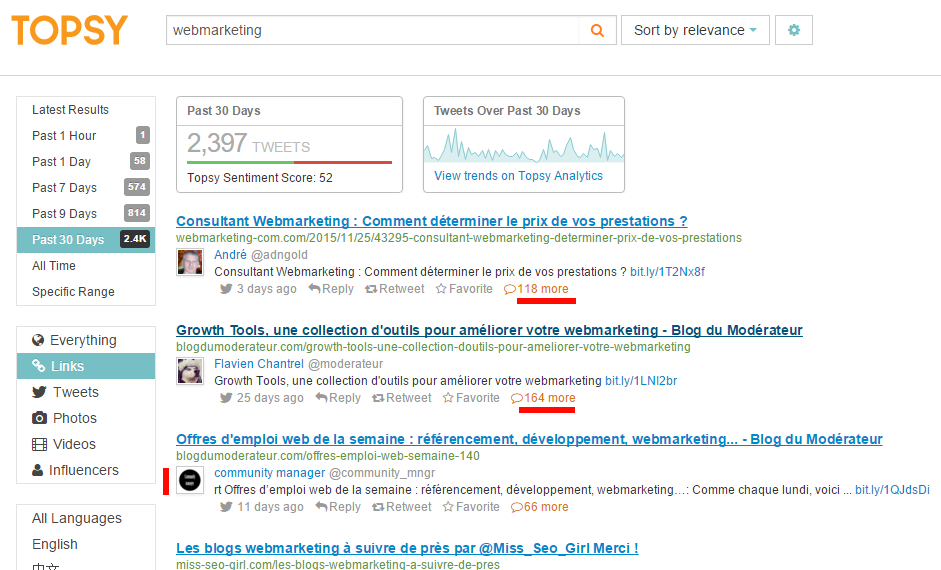
Task: Open Les blogs webmarketing à suivre title
Action: pyautogui.click(x=407, y=548)
